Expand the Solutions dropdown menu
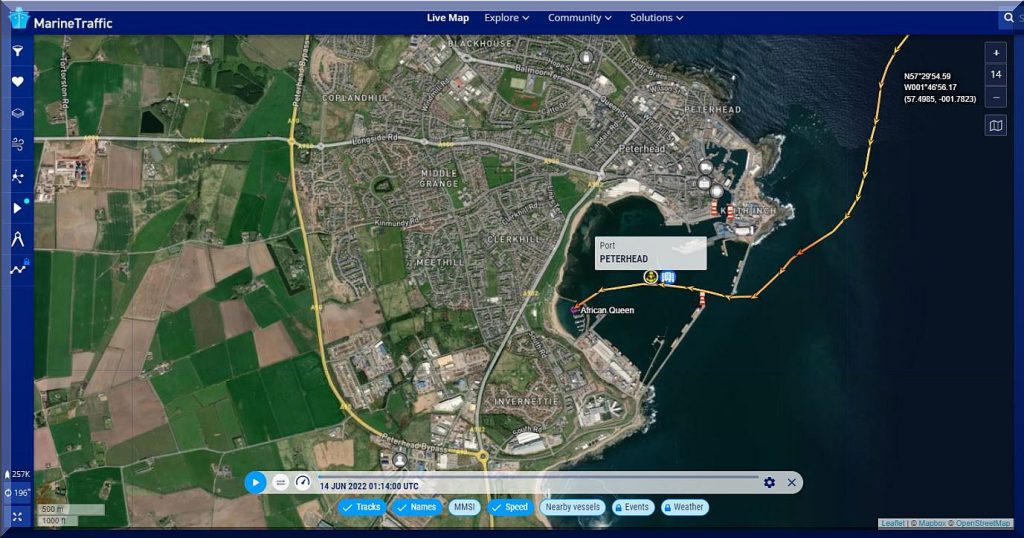This screenshot has height=538, width=1024. pyautogui.click(x=656, y=18)
